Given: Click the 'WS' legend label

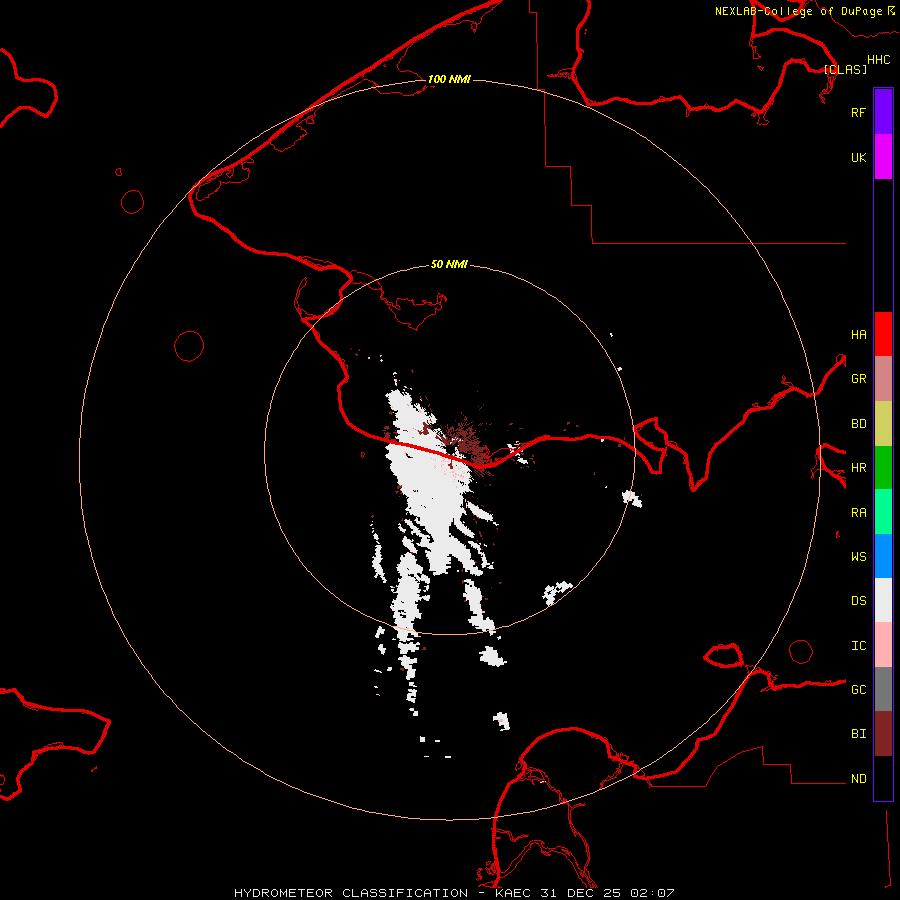Looking at the screenshot, I should point(858,557).
